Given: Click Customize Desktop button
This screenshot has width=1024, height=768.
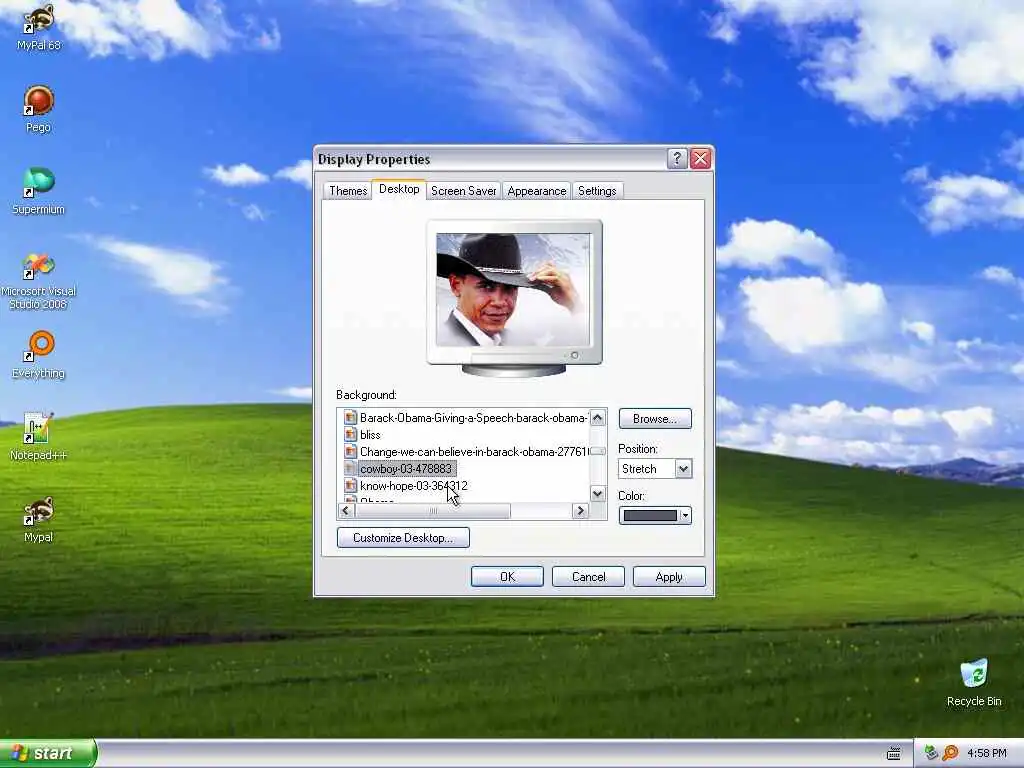Looking at the screenshot, I should [x=403, y=537].
